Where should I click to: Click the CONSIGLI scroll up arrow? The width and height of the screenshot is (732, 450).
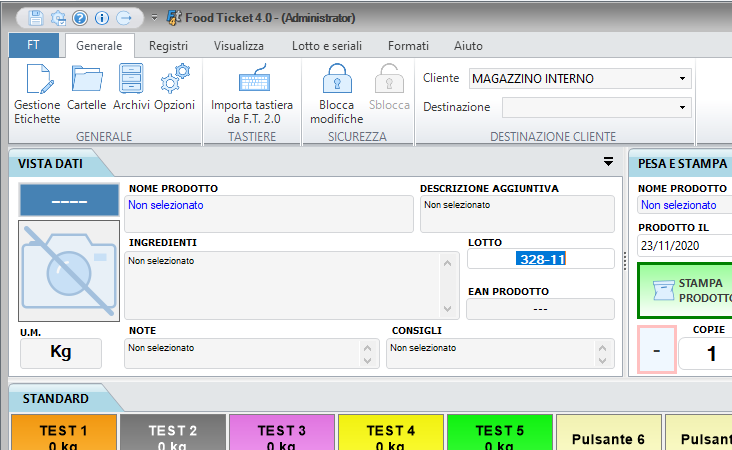(x=602, y=348)
